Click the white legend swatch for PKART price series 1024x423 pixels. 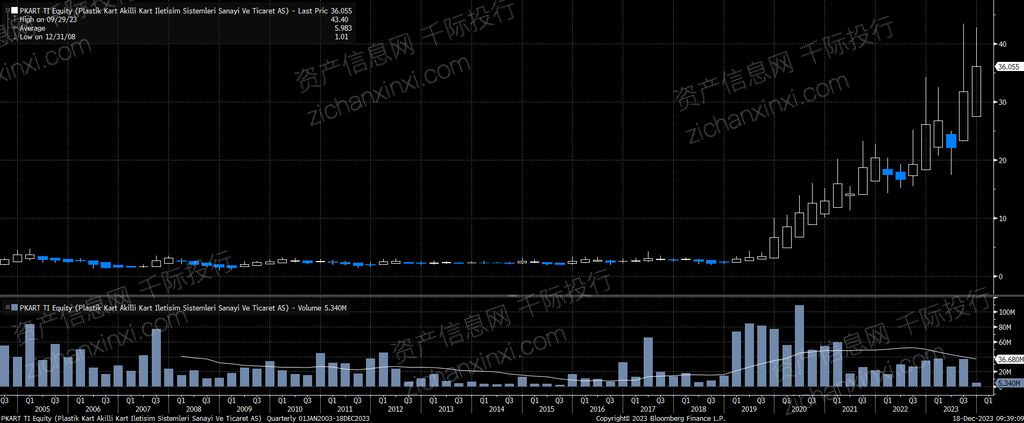point(14,10)
